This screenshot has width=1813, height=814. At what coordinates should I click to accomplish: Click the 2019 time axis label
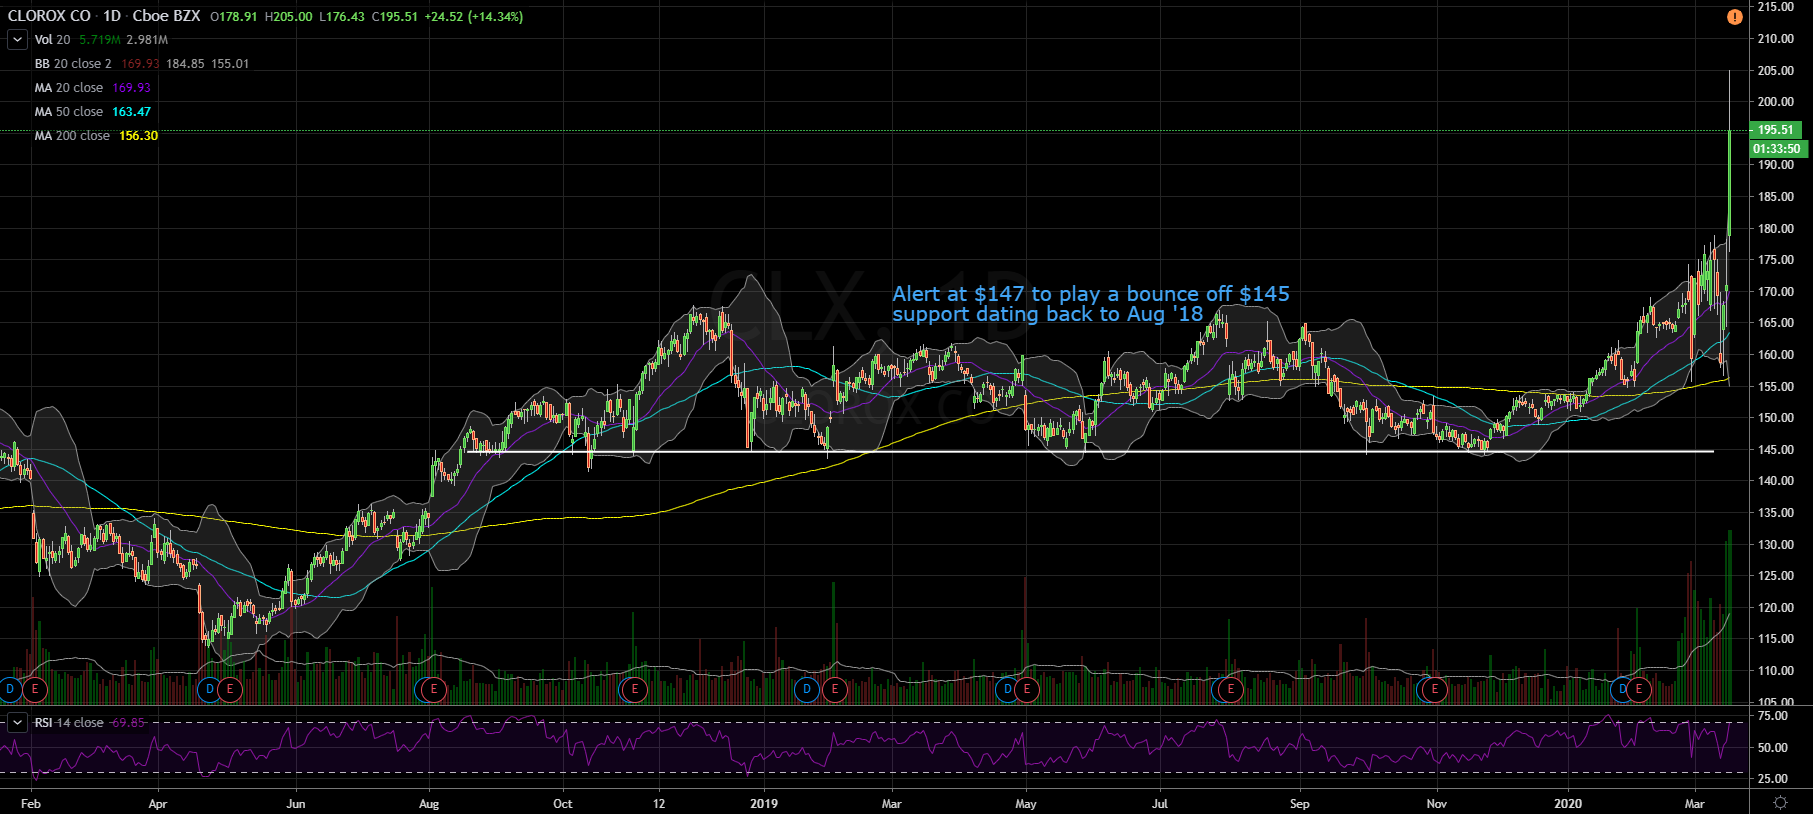click(x=763, y=804)
